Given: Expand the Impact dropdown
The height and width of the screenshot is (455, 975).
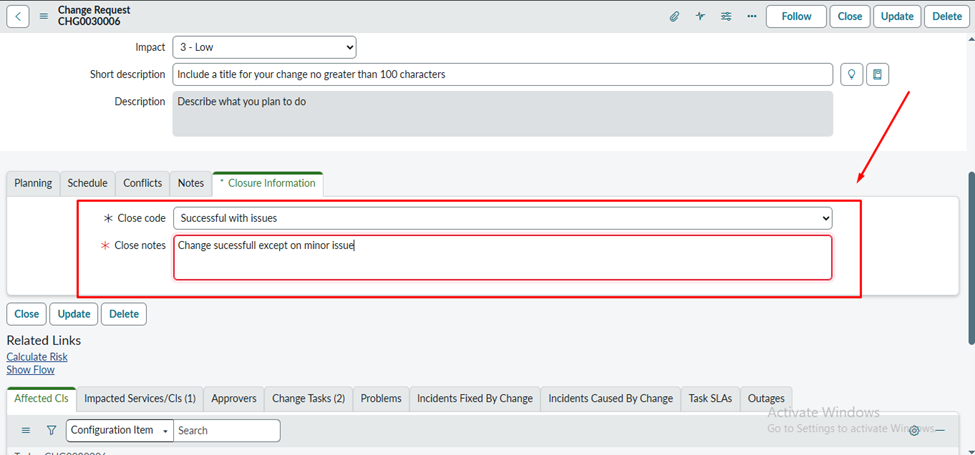Looking at the screenshot, I should point(264,47).
